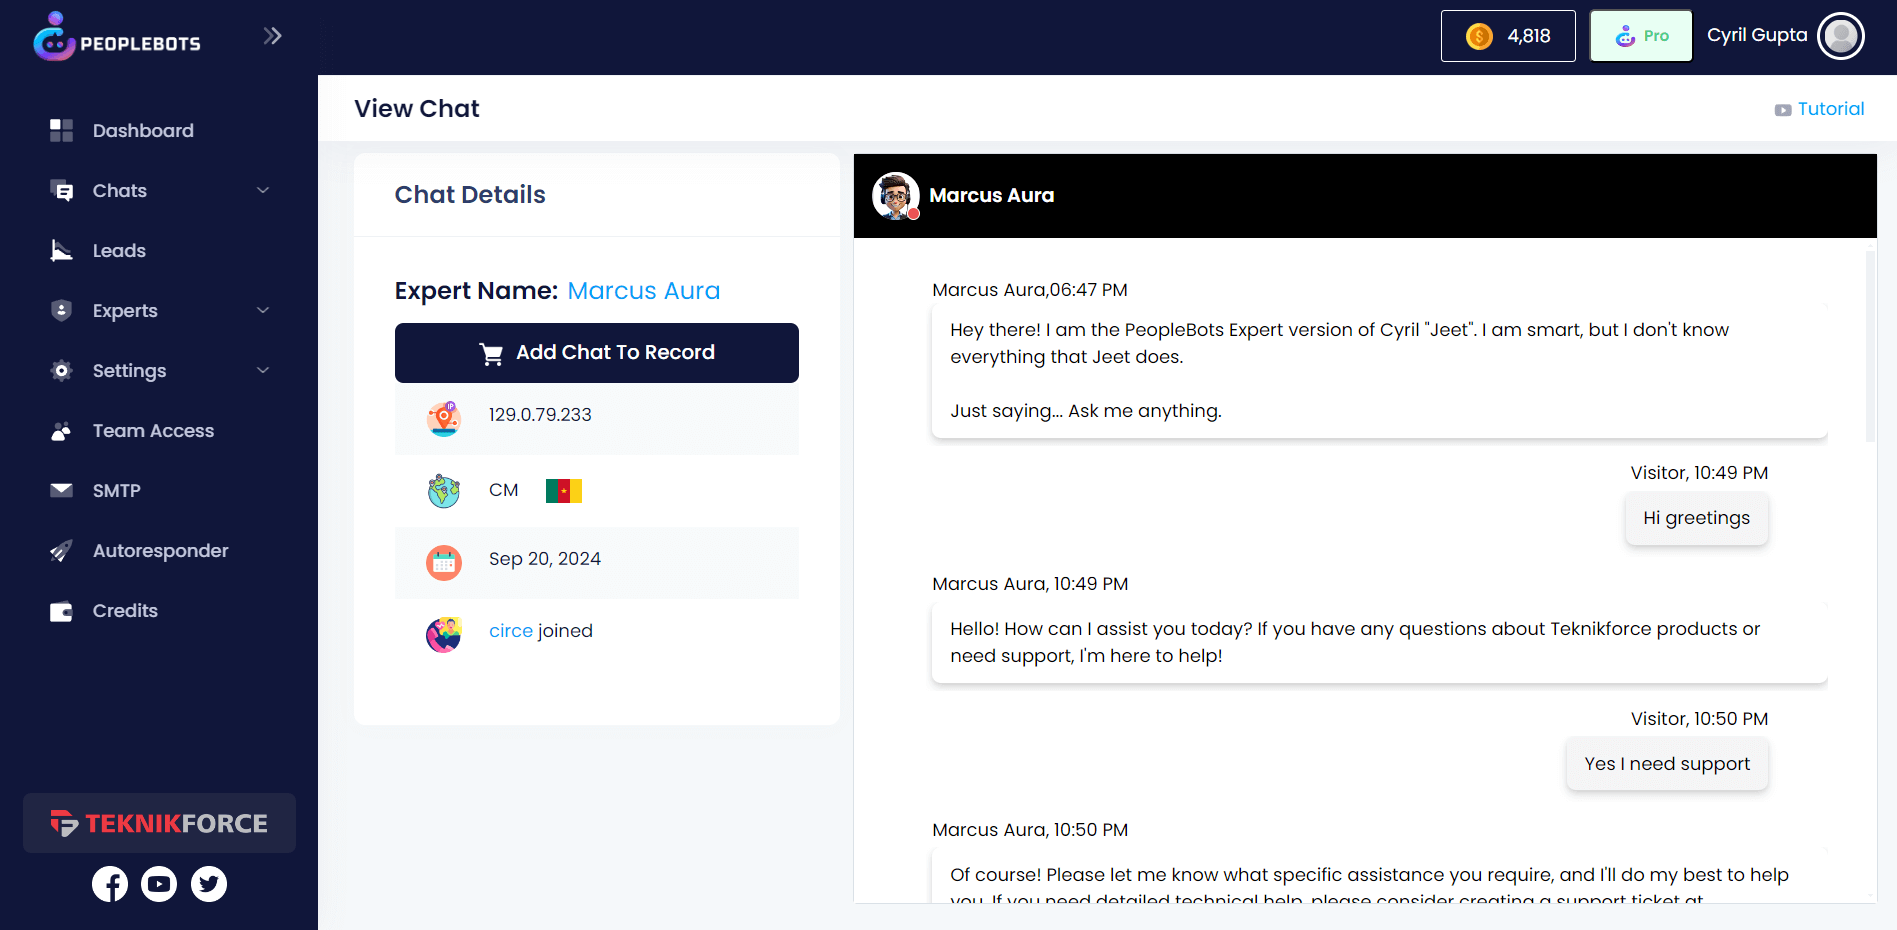1897x930 pixels.
Task: Click the chat window vertical scrollbar
Action: coord(1869,345)
